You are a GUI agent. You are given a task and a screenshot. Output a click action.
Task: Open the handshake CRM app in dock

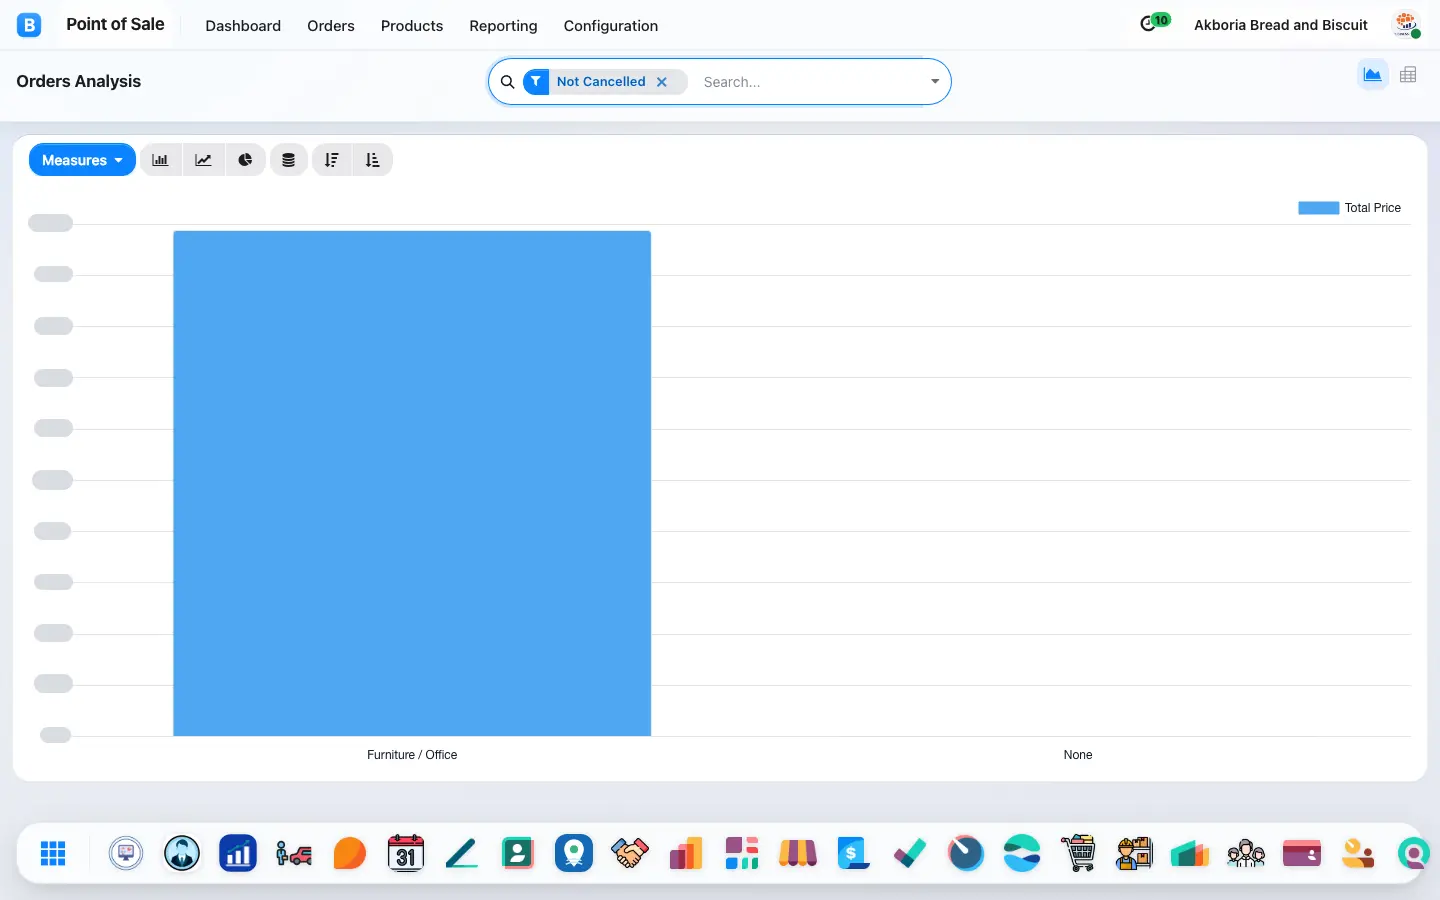click(x=630, y=853)
